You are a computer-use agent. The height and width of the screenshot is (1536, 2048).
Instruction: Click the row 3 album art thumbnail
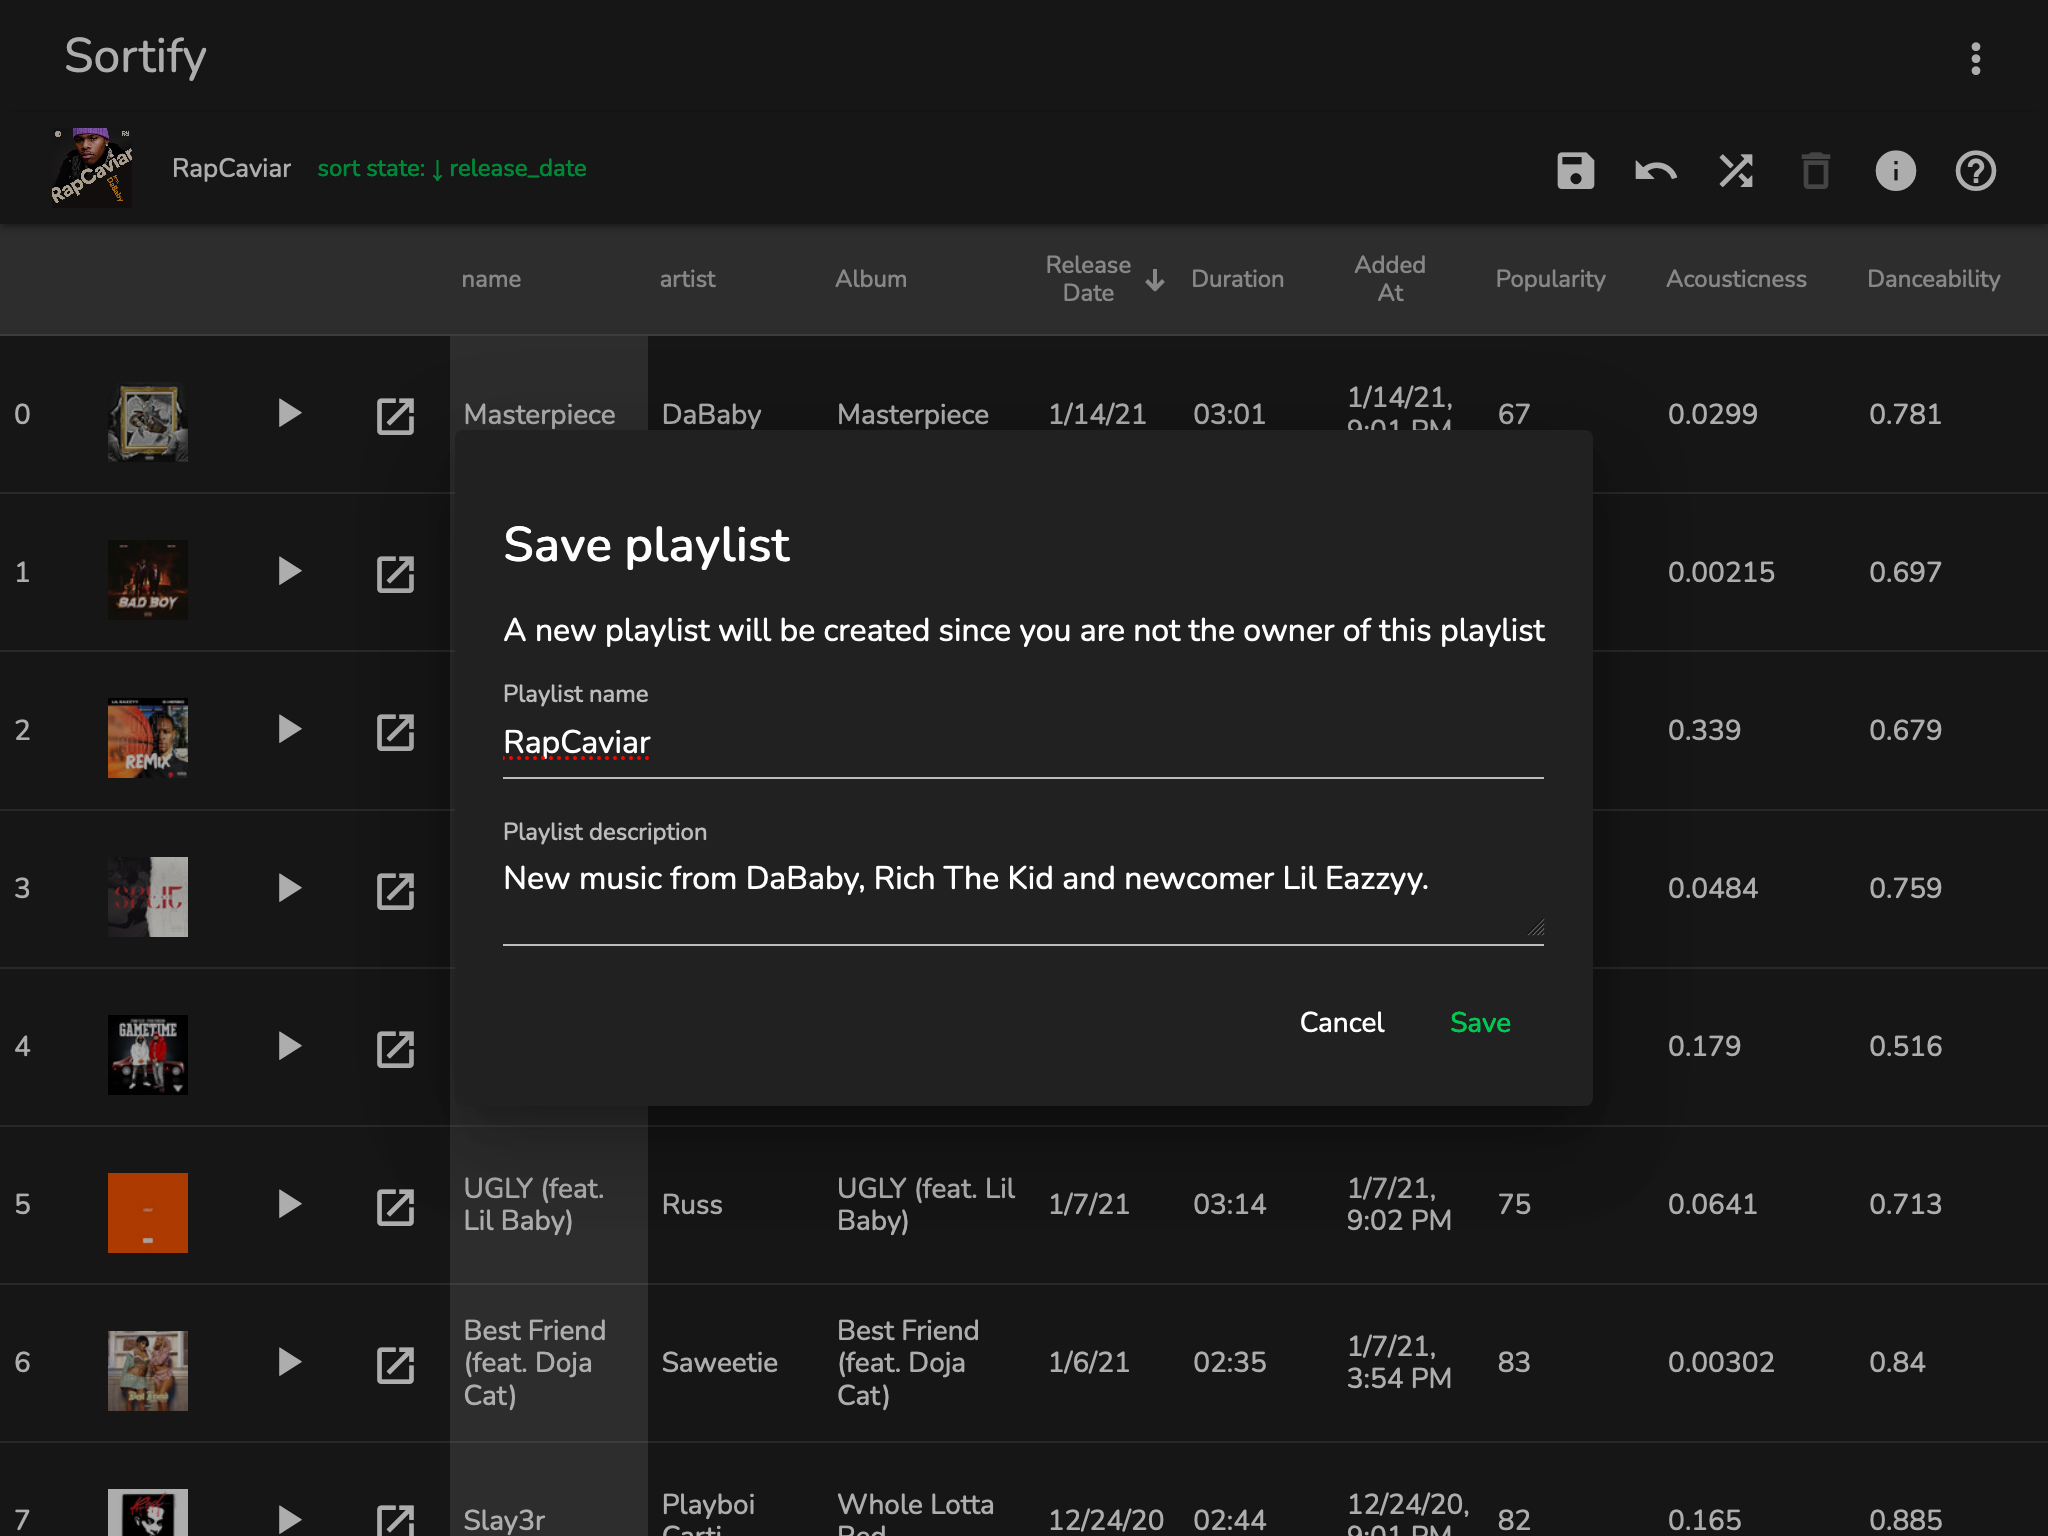148,897
